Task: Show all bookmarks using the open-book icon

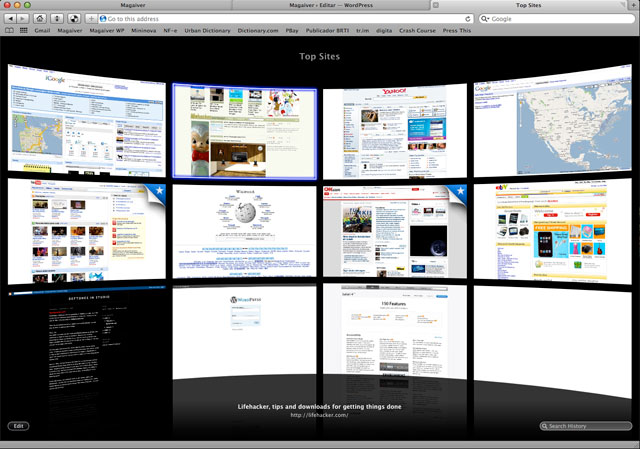Action: coord(9,30)
